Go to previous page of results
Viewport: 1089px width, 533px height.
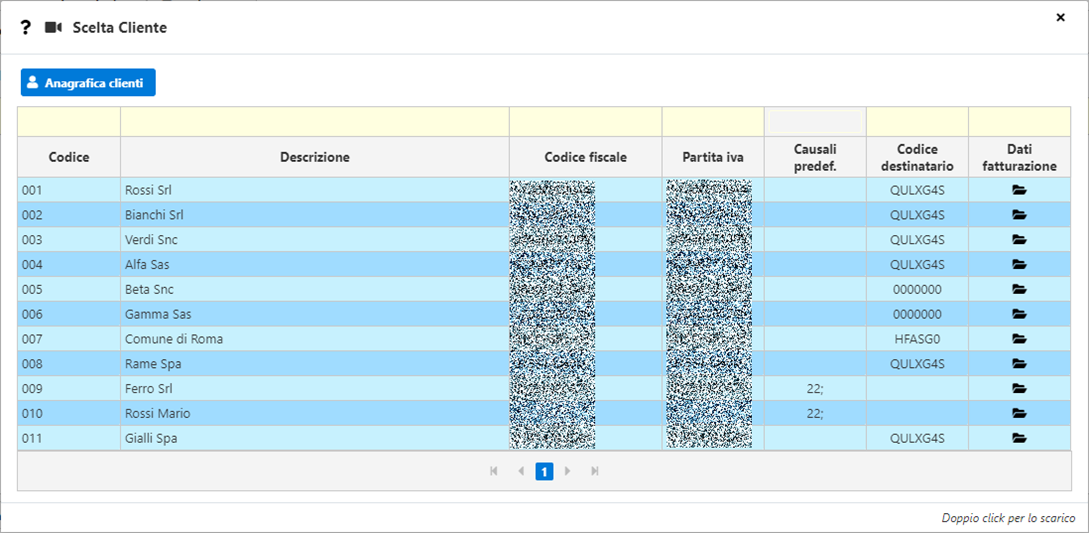click(520, 471)
